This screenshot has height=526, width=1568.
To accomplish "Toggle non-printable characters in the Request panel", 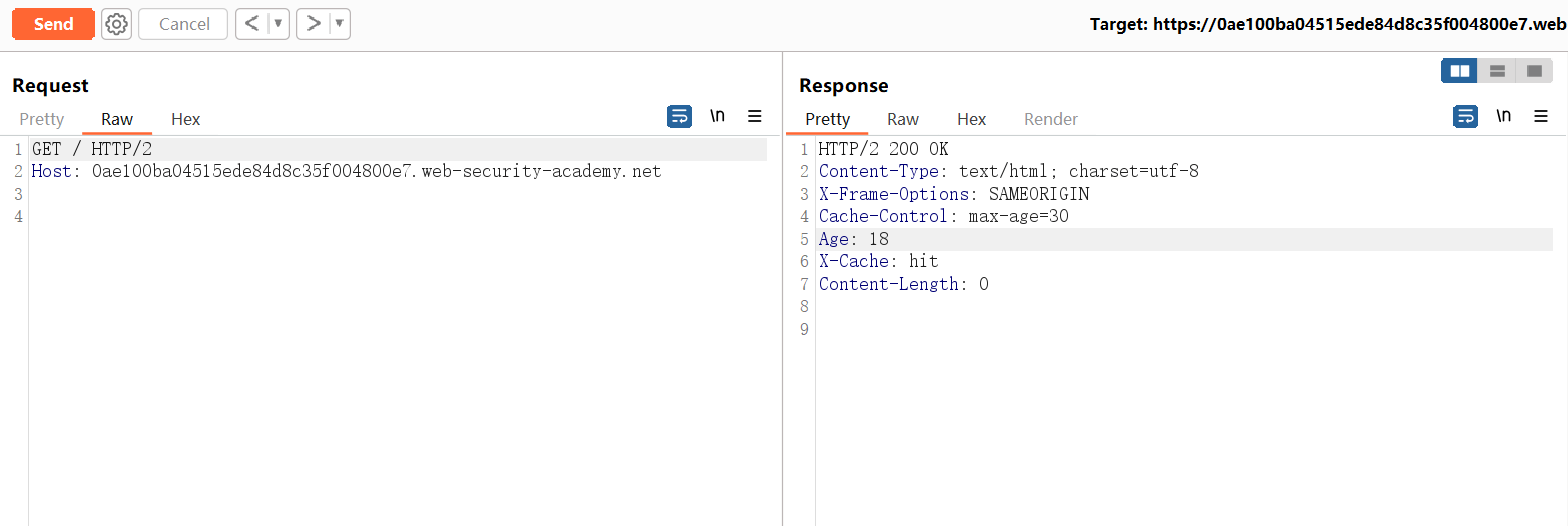I will 717,117.
